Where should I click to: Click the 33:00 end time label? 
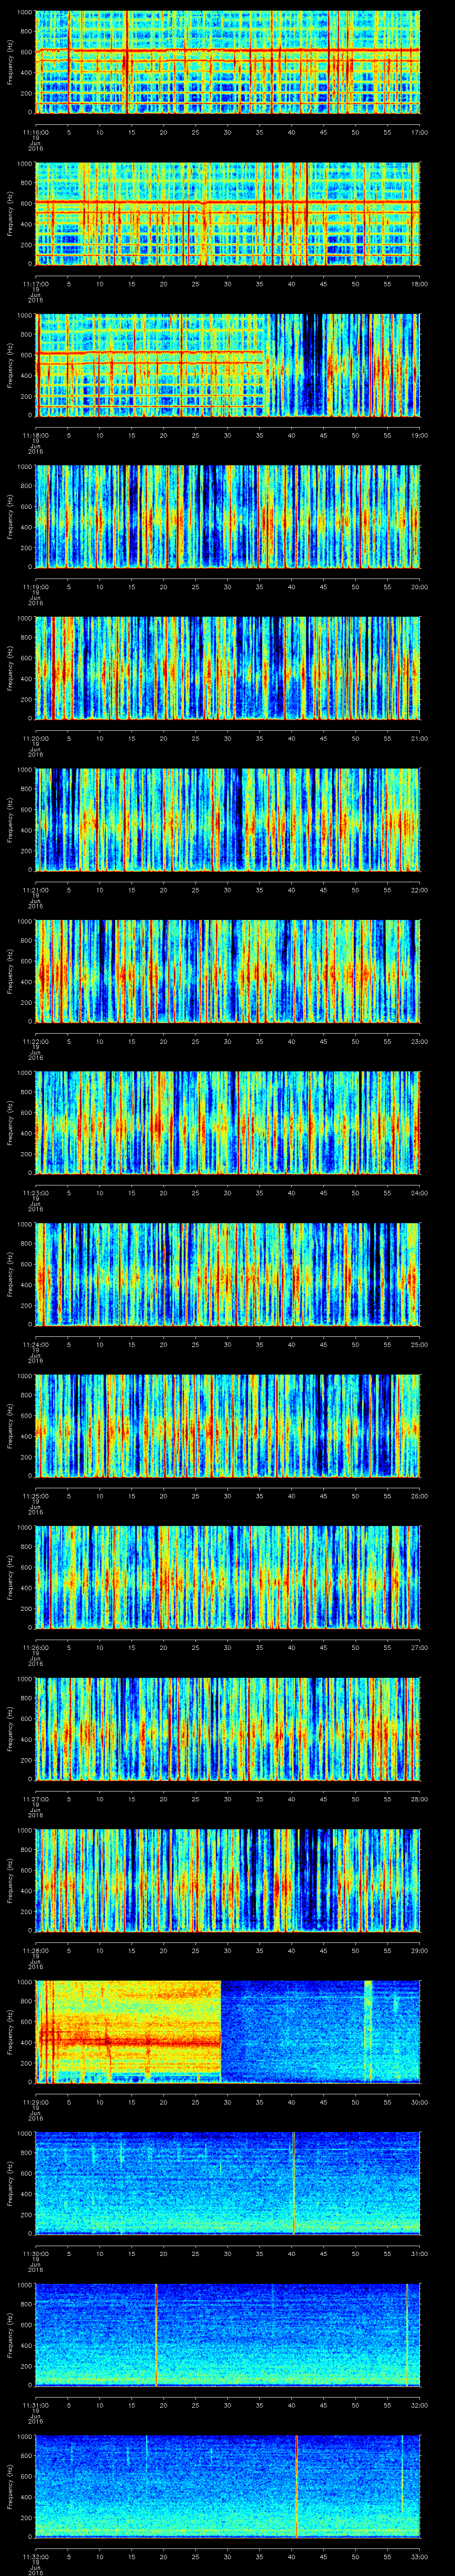click(419, 2556)
